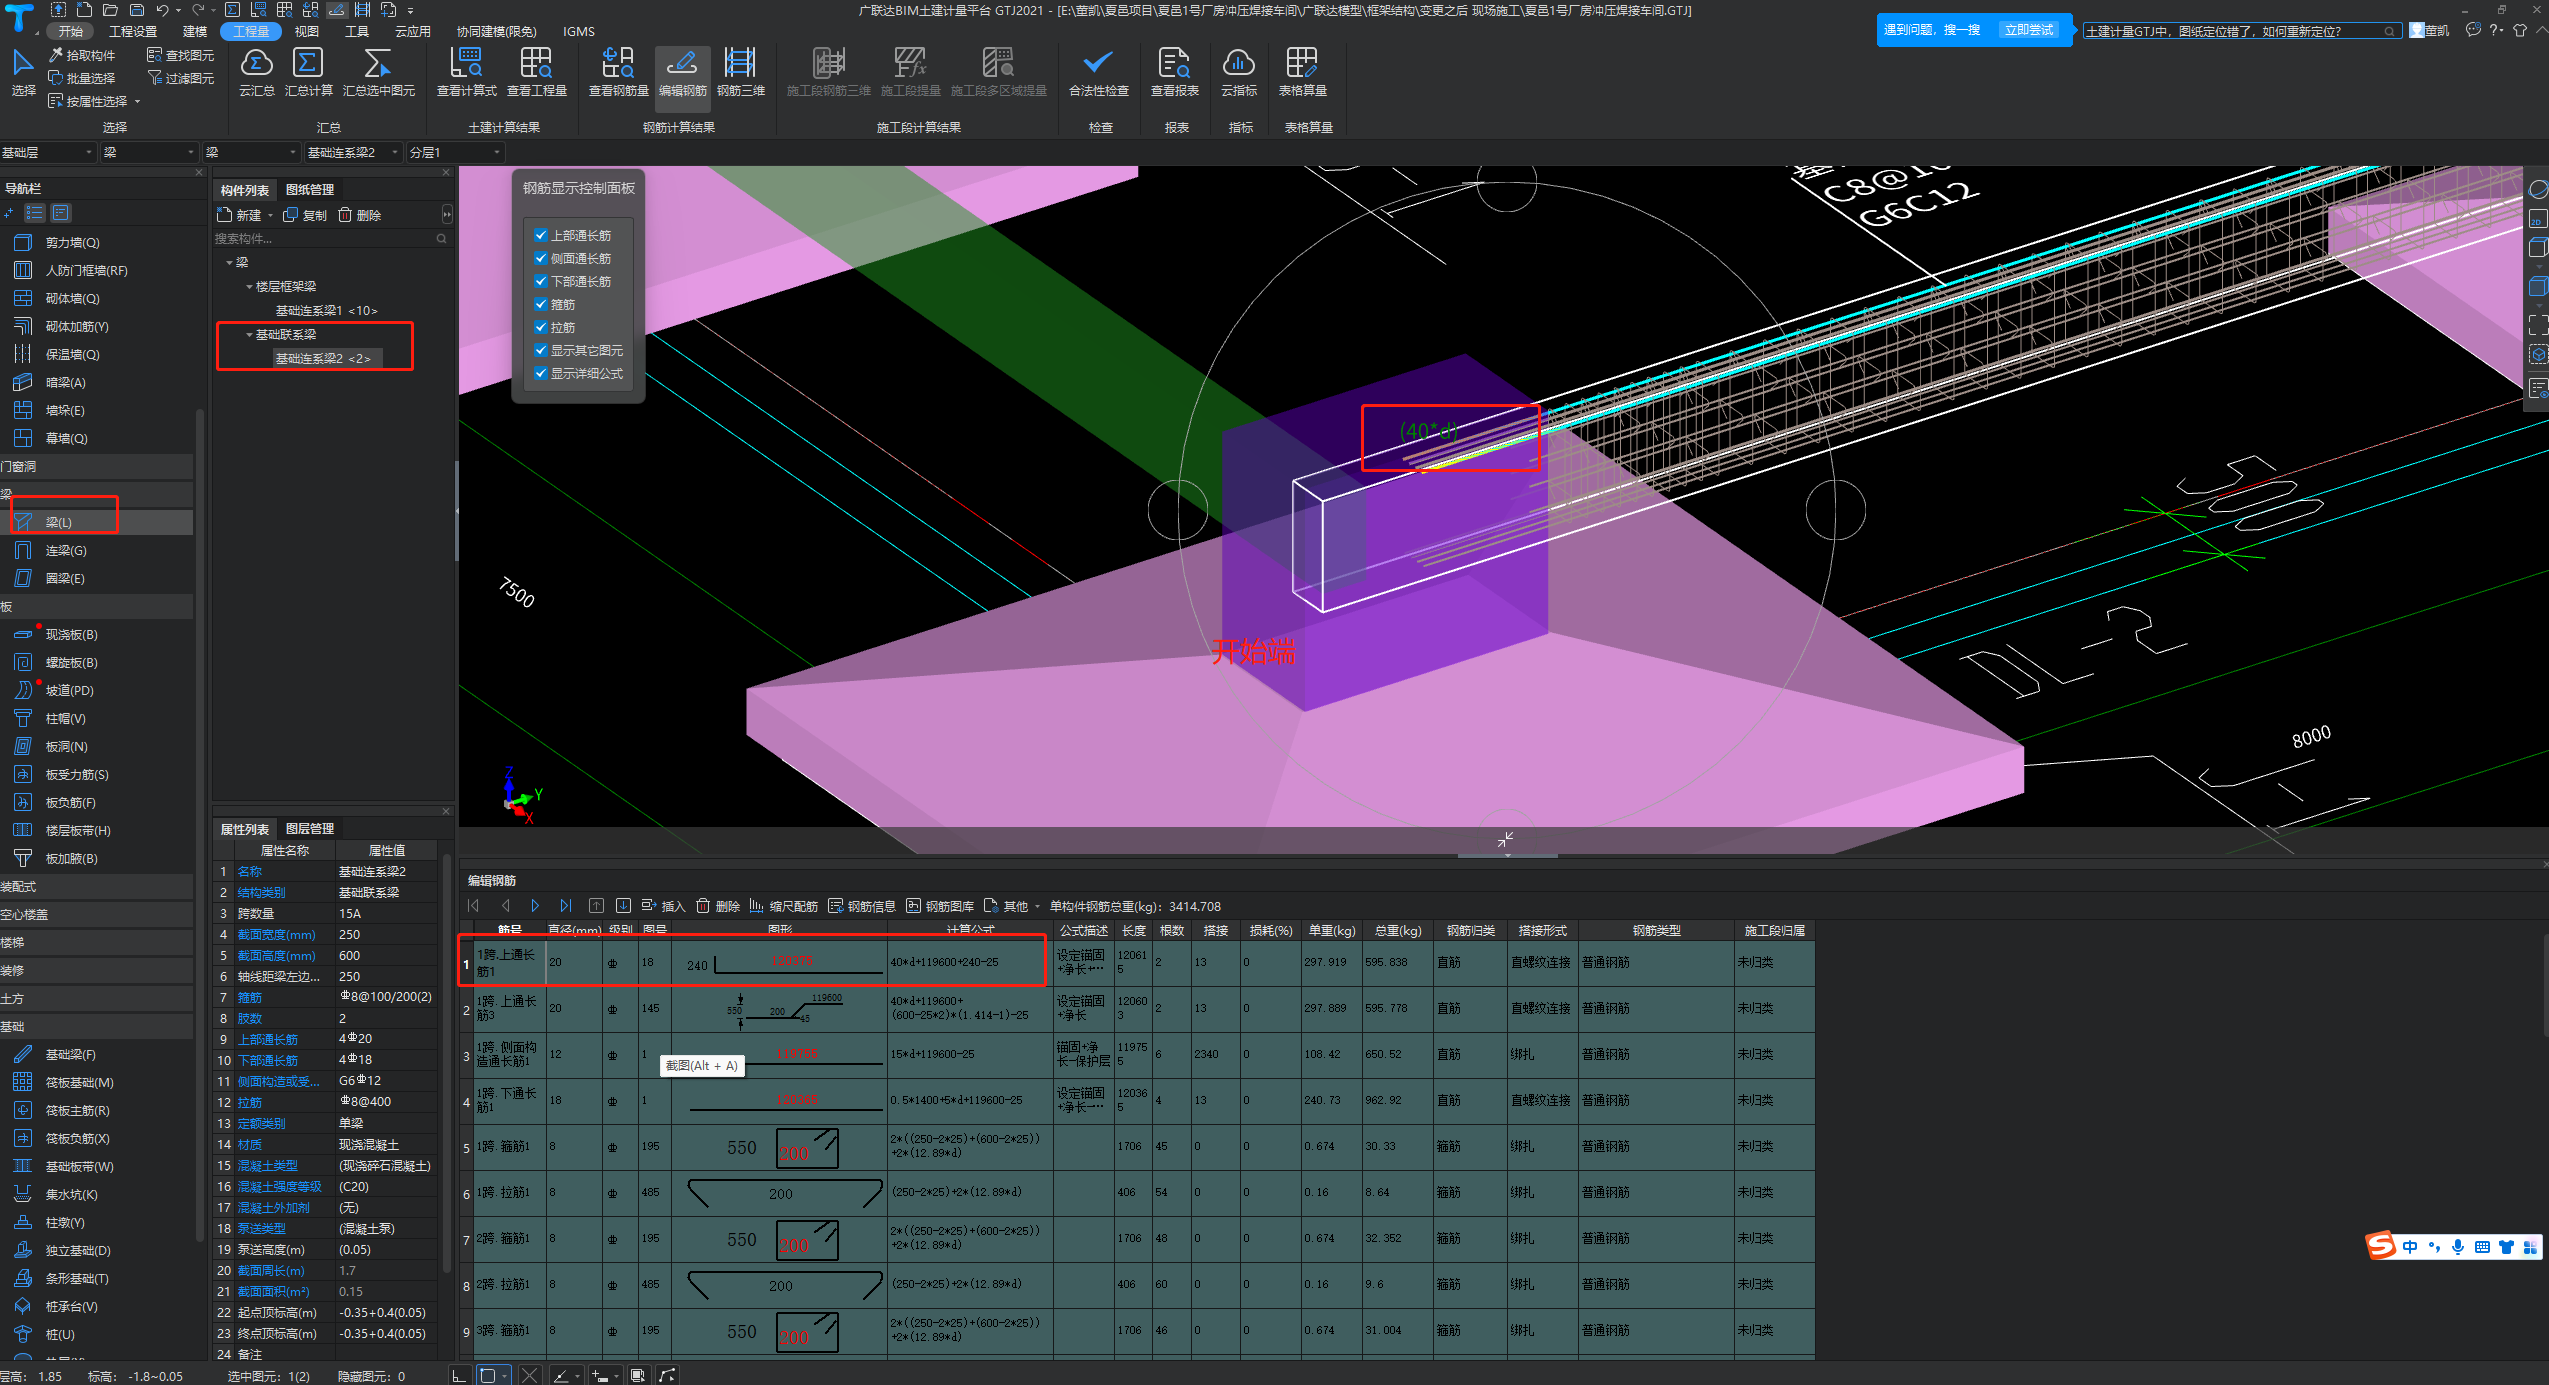Screen dimensions: 2549x1385
Task: Open 钢筋图库 rebar library
Action: pos(940,906)
